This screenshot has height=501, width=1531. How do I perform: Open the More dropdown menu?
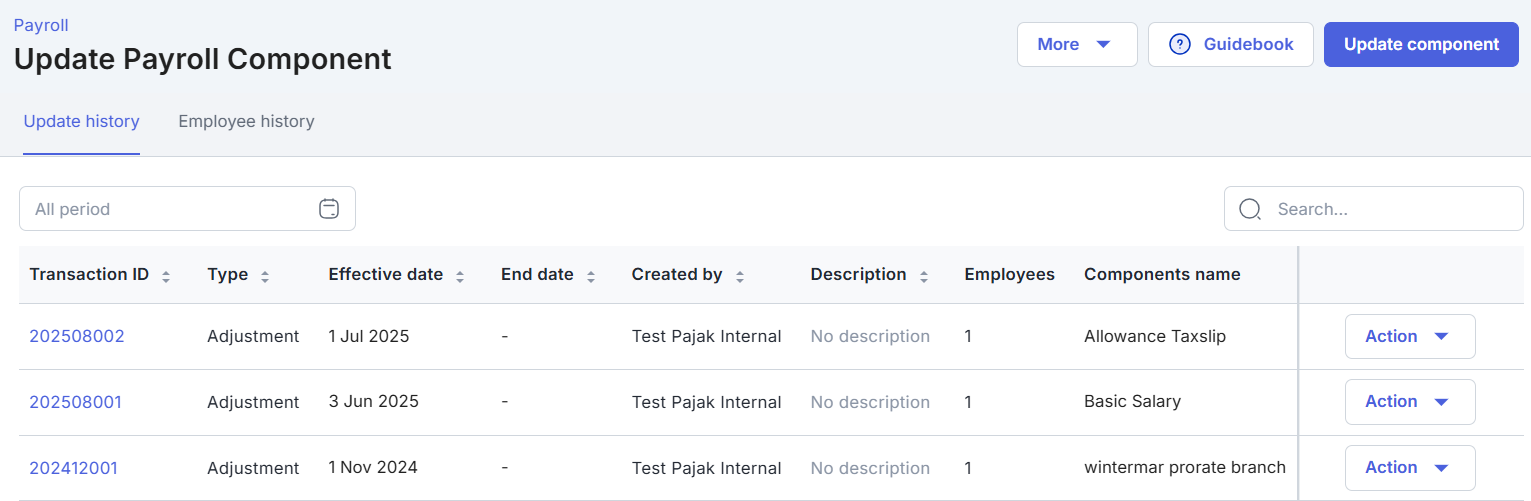coord(1076,45)
